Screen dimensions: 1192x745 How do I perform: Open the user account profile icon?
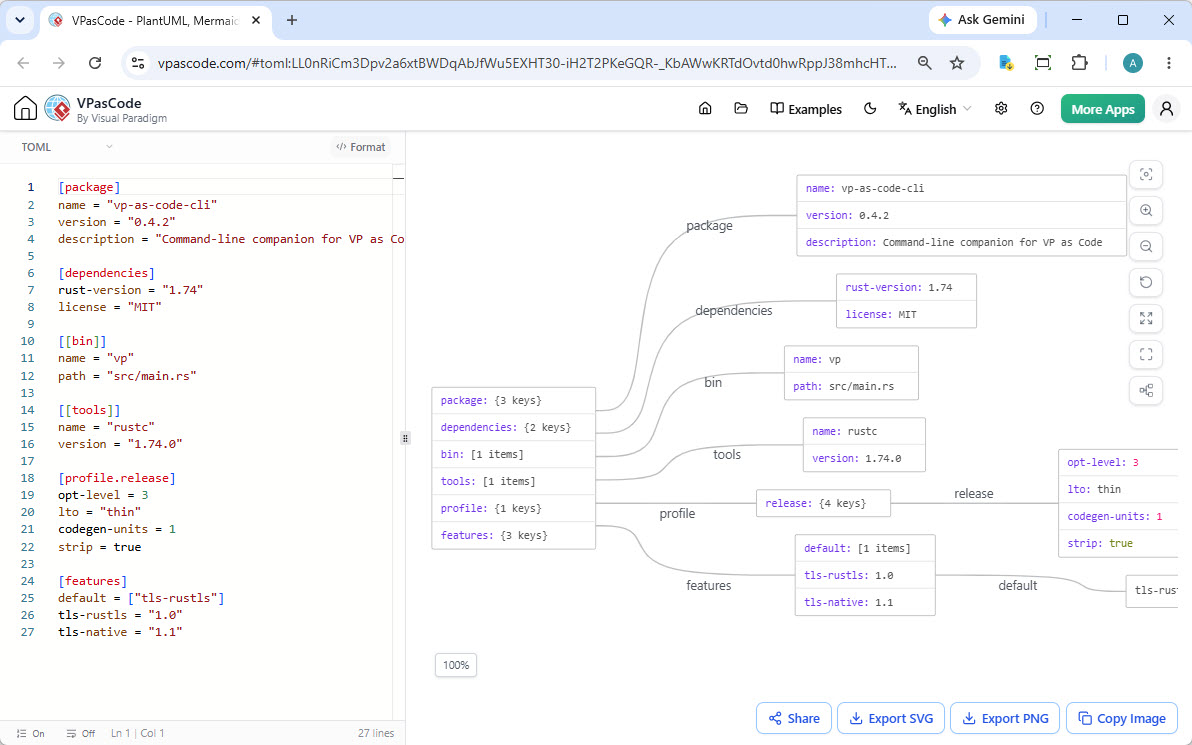[1166, 109]
